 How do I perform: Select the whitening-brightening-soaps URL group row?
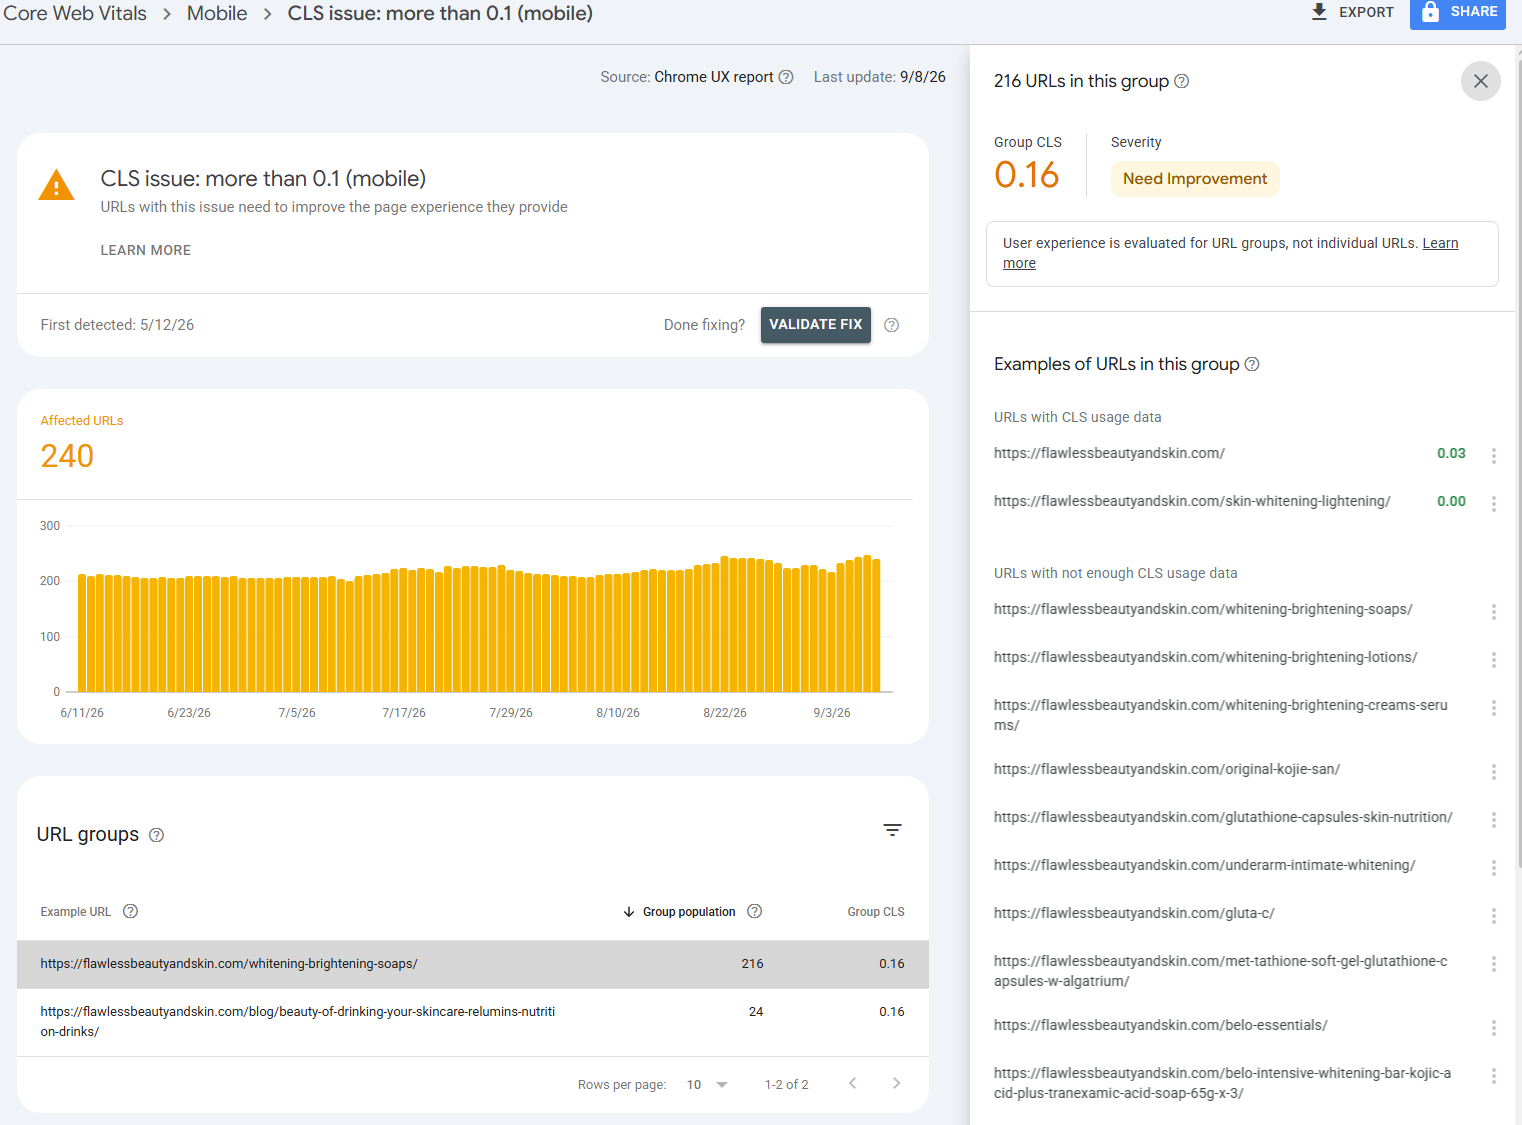[473, 964]
